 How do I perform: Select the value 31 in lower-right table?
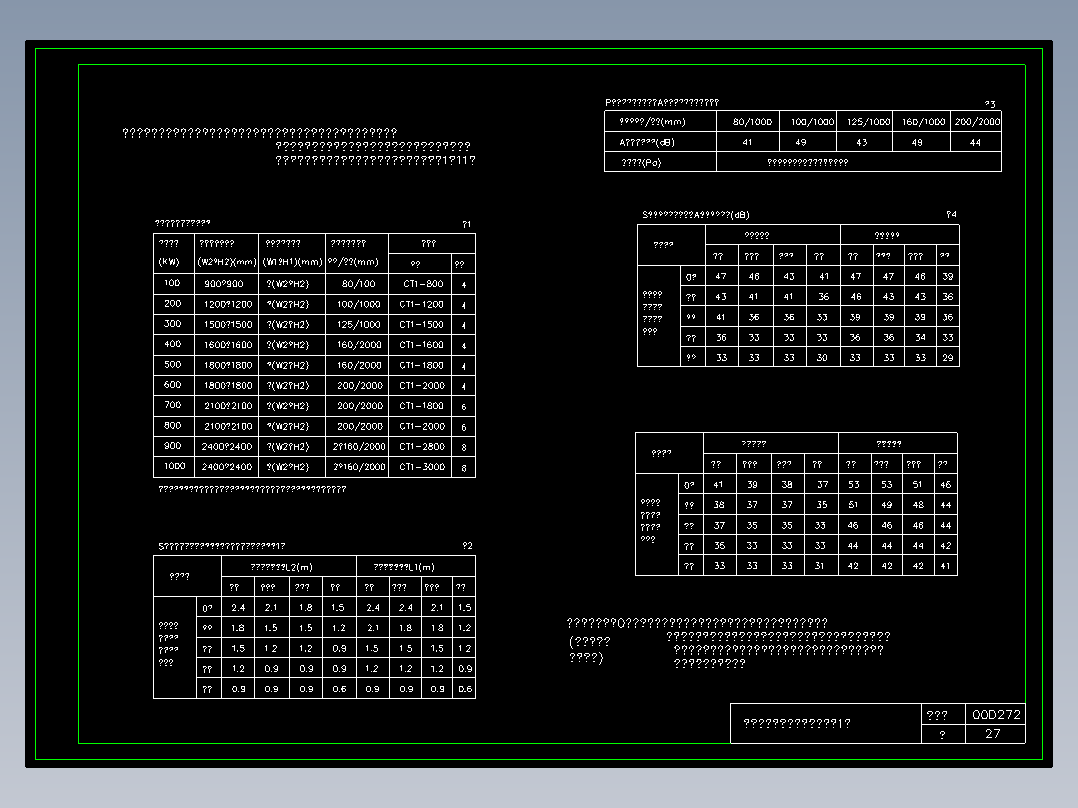pyautogui.click(x=820, y=566)
